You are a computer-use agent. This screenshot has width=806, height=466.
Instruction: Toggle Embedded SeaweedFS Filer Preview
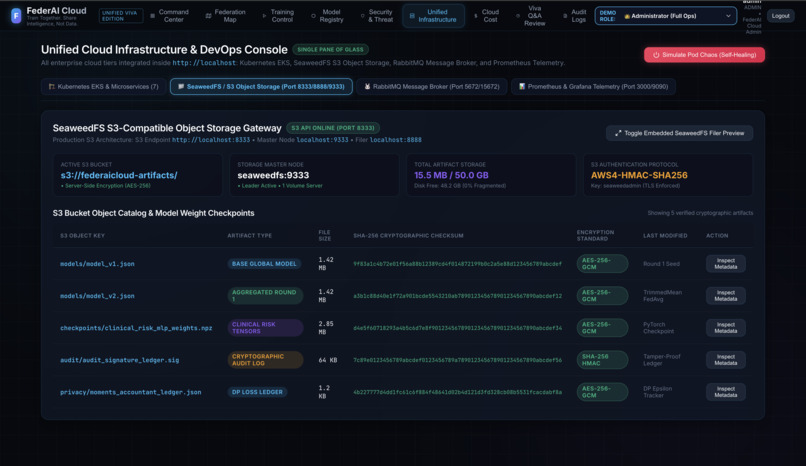tap(679, 133)
